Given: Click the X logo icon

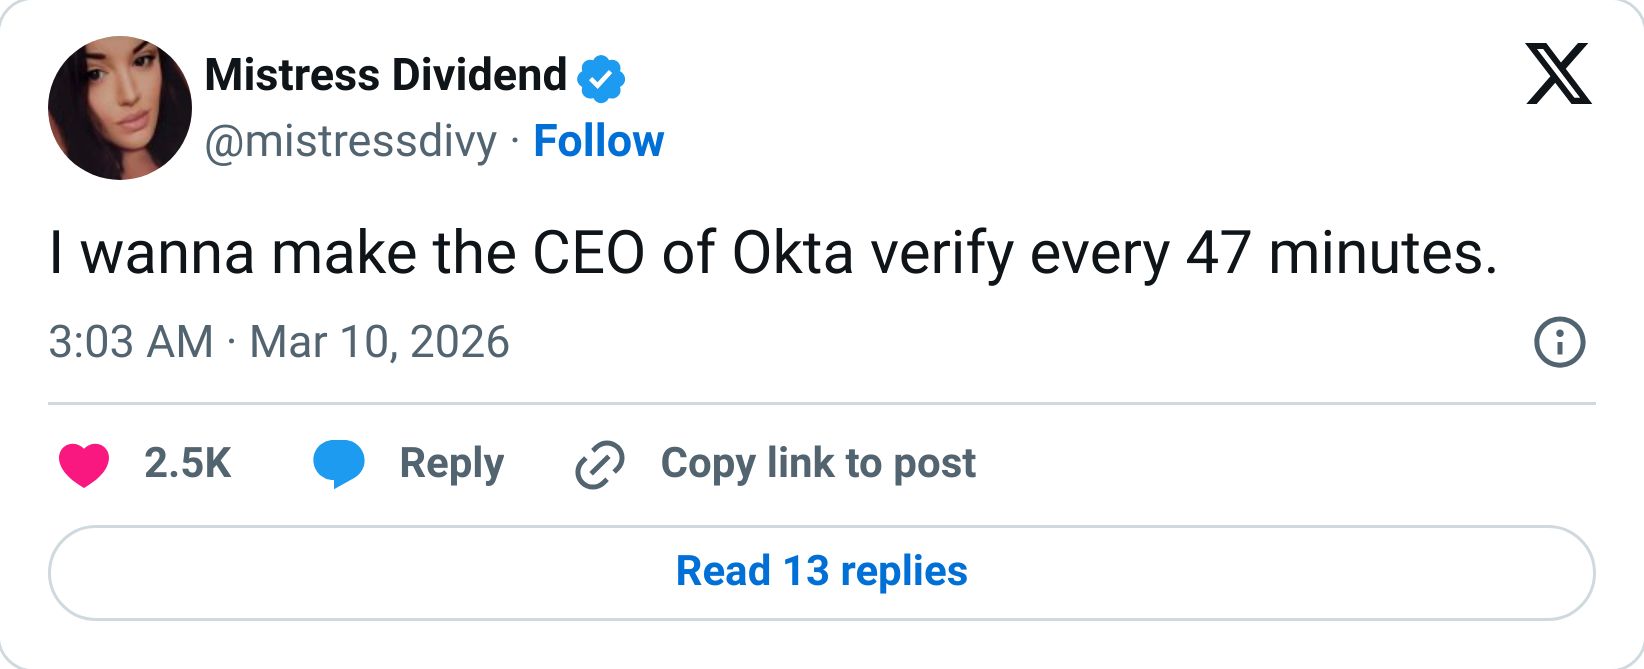Looking at the screenshot, I should click(1558, 74).
